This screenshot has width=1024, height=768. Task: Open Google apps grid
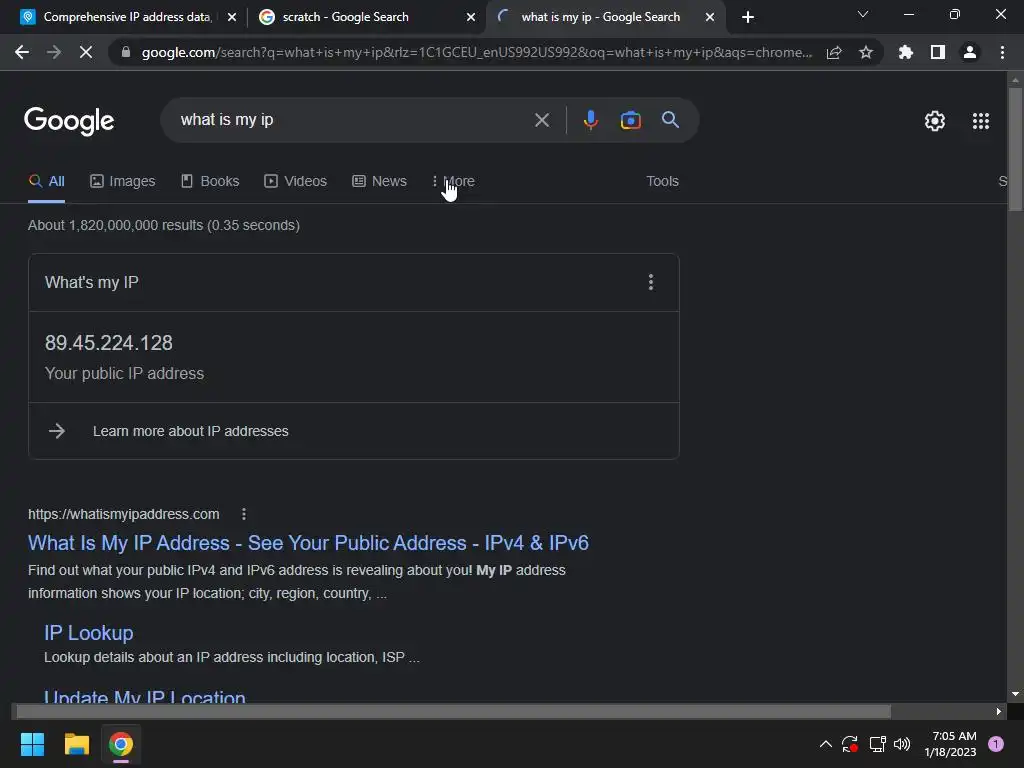click(x=980, y=121)
